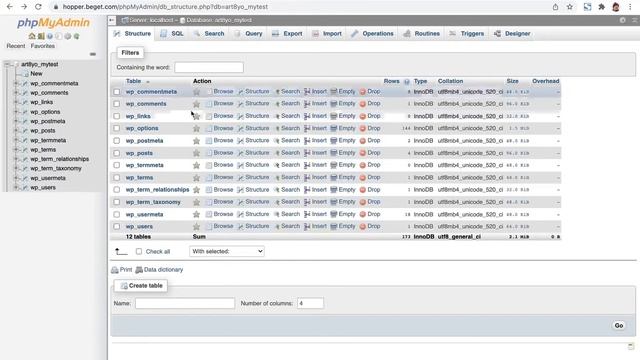Tick the wp_postmeta row checkbox
The height and width of the screenshot is (360, 640).
(x=117, y=141)
